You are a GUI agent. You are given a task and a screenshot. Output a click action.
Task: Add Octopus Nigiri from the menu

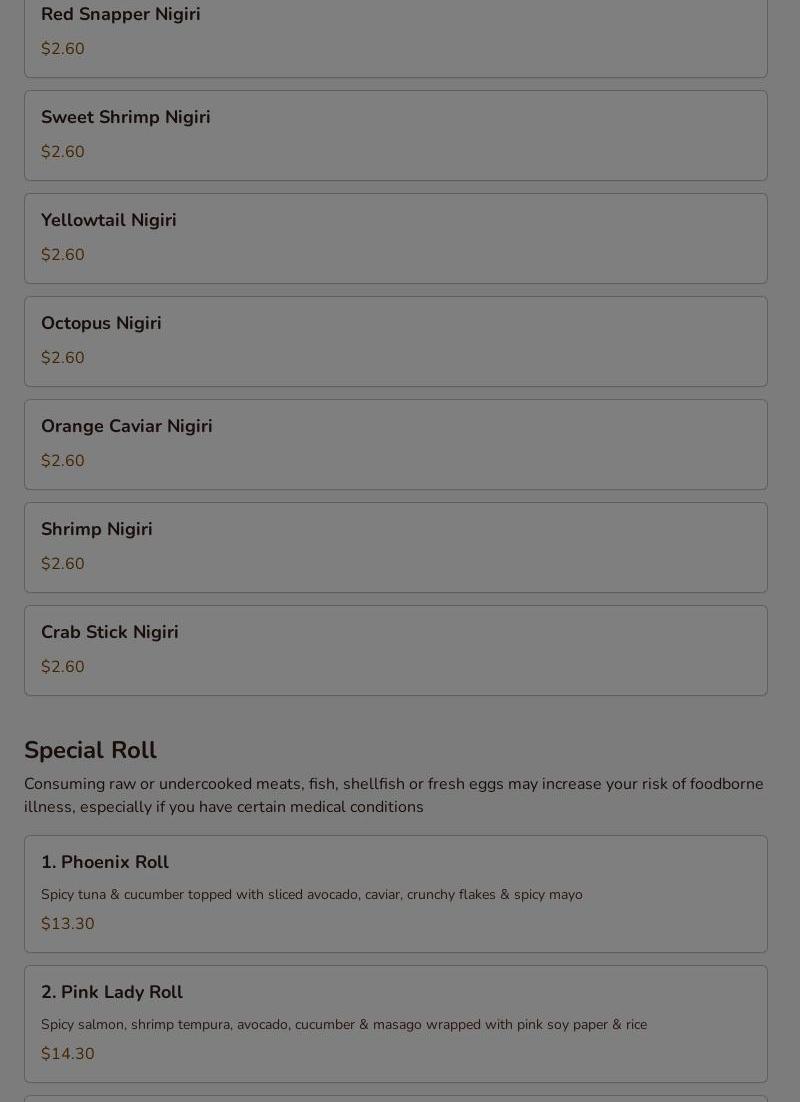pyautogui.click(x=395, y=341)
